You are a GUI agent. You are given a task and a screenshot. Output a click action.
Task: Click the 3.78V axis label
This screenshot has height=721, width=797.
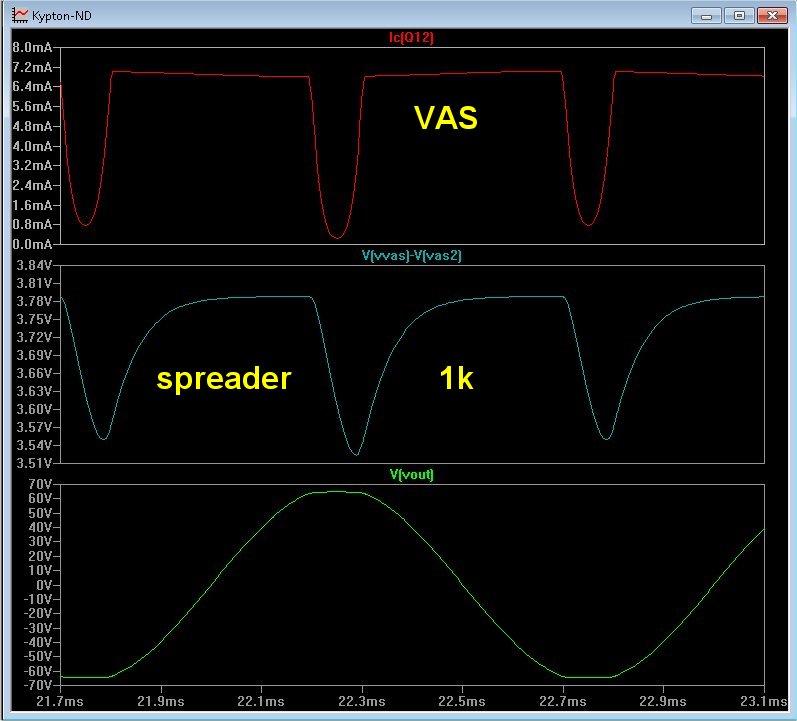tap(34, 301)
